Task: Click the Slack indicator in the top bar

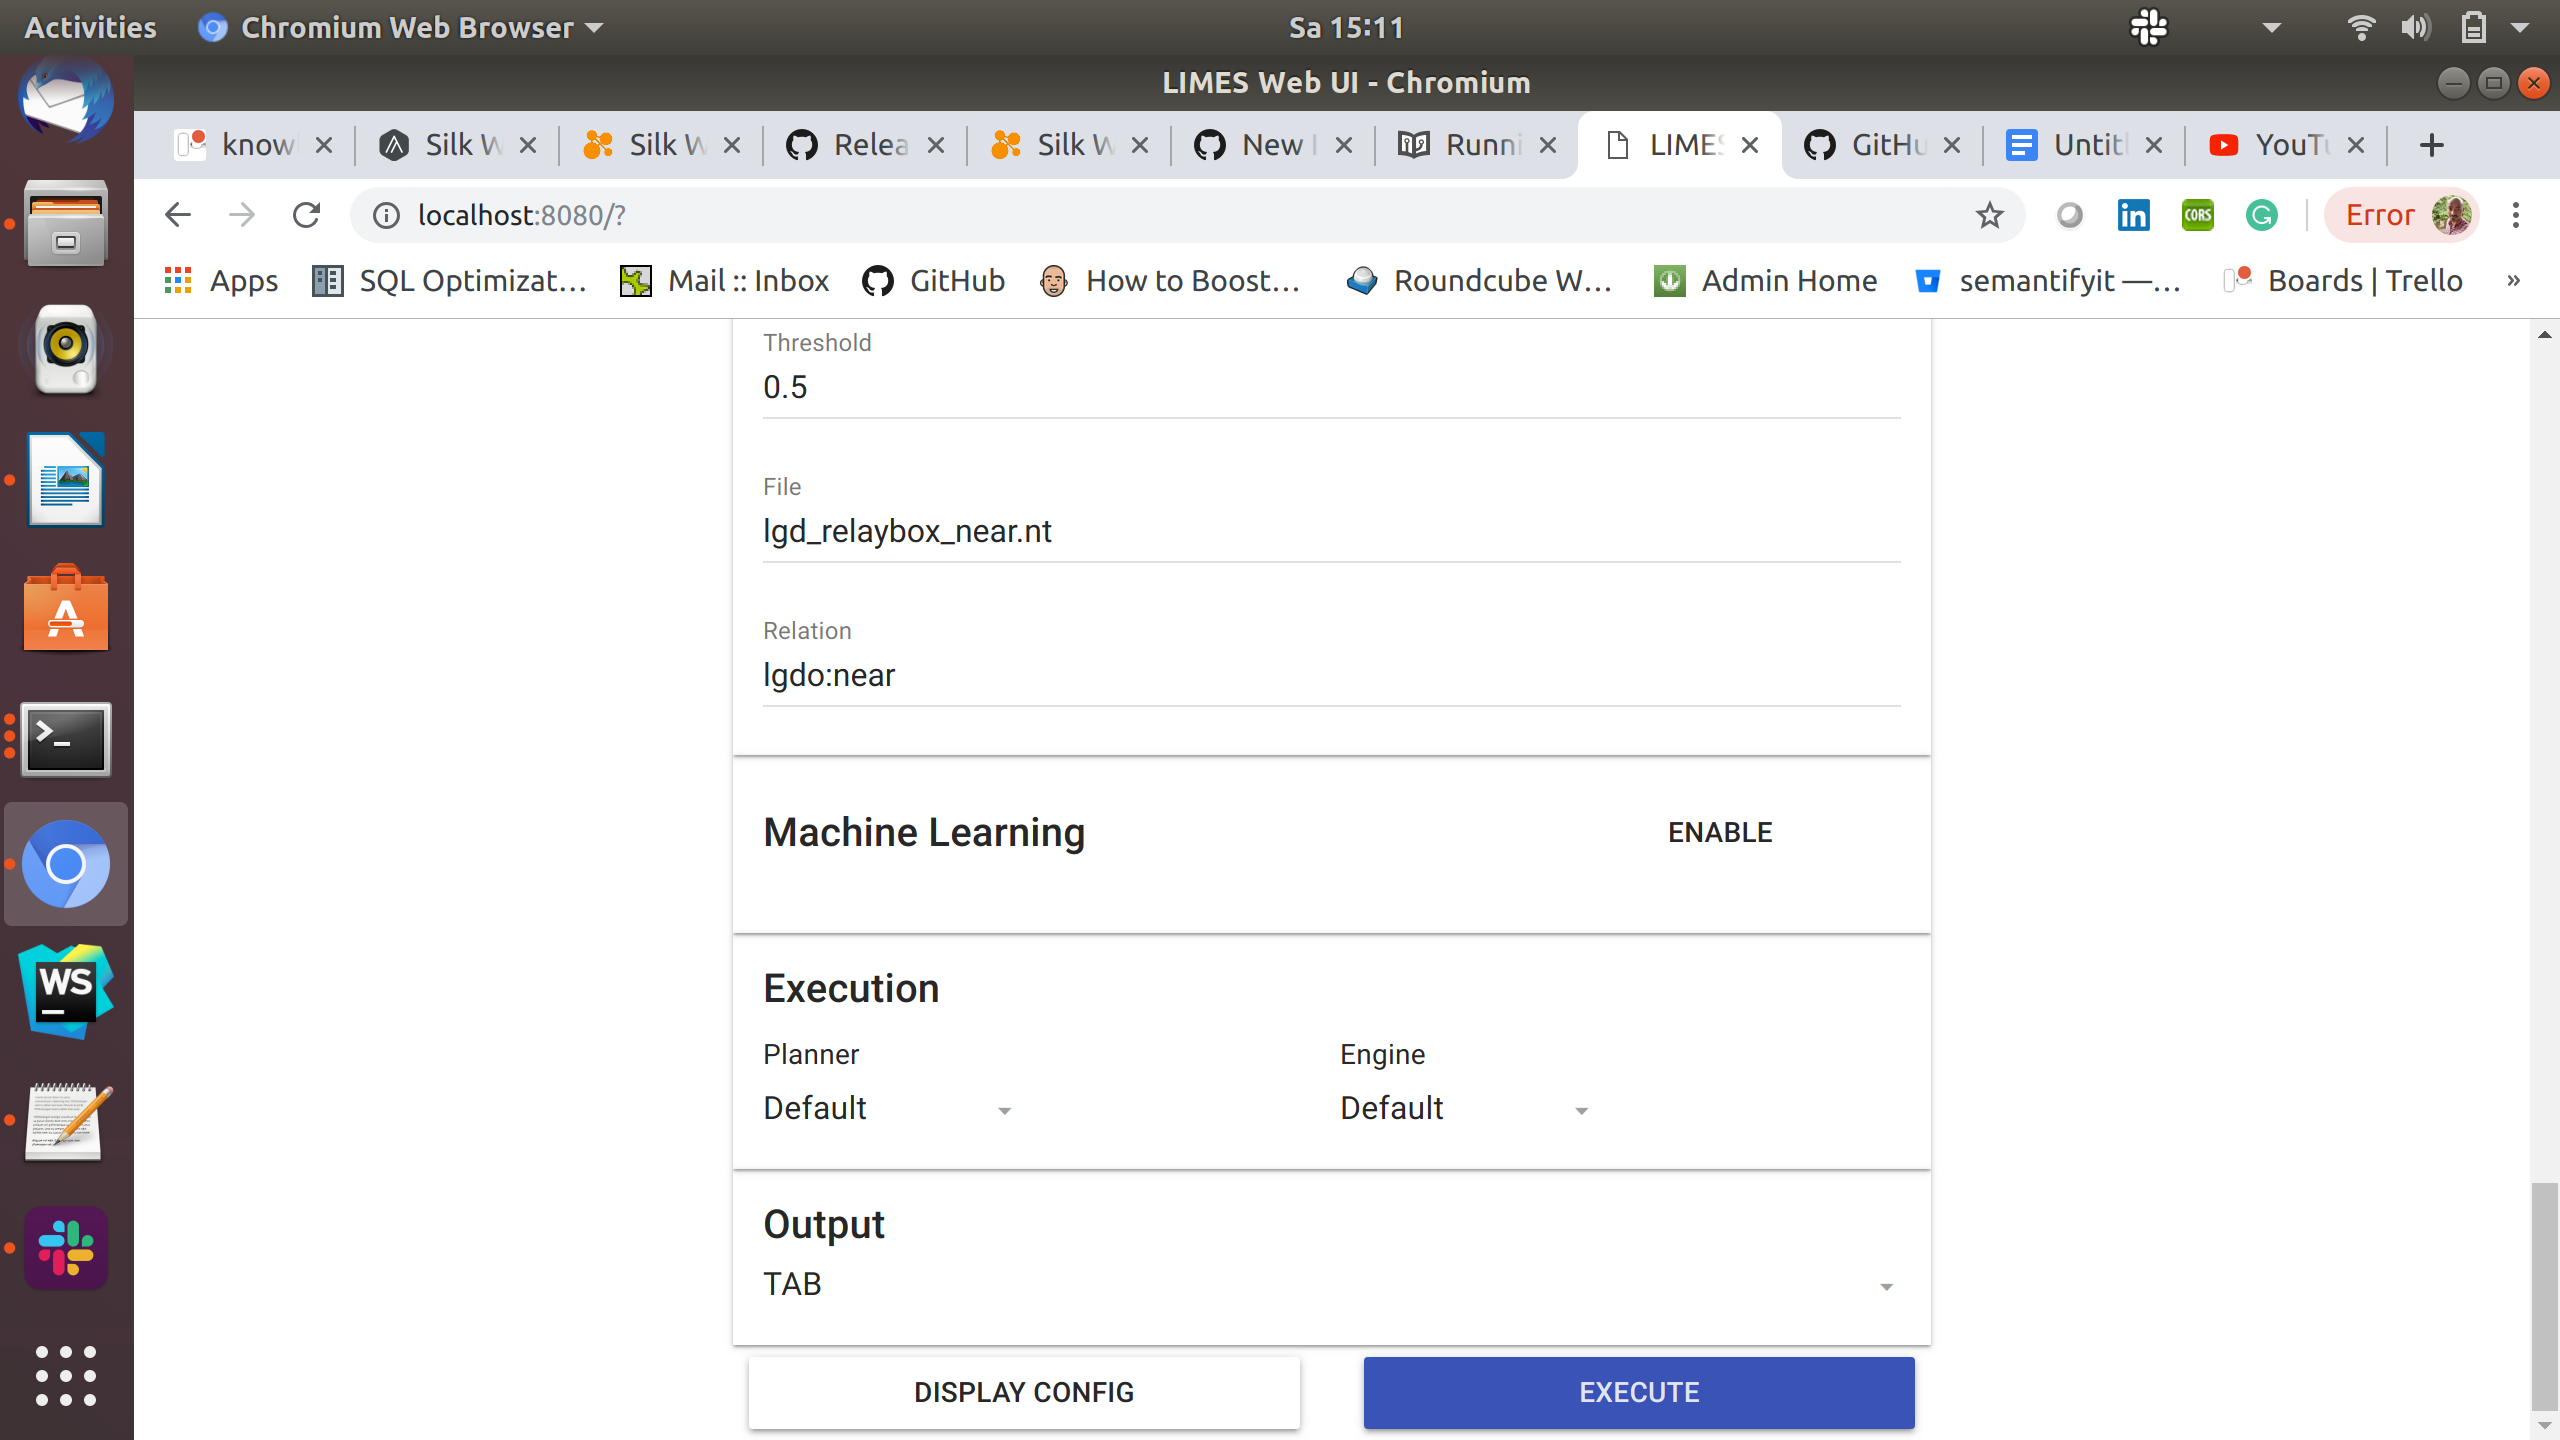Action: click(2148, 27)
